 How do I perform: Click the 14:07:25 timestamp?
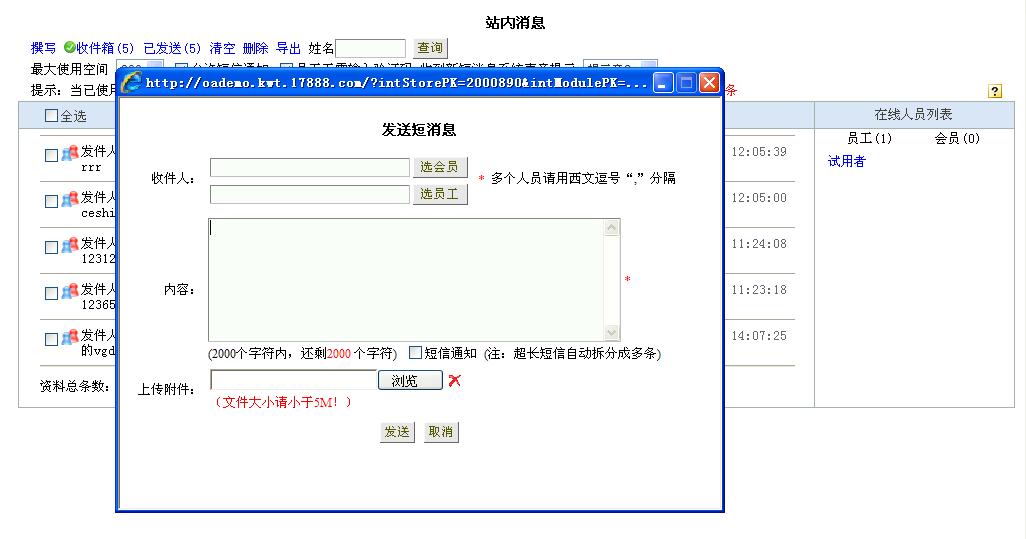click(759, 336)
